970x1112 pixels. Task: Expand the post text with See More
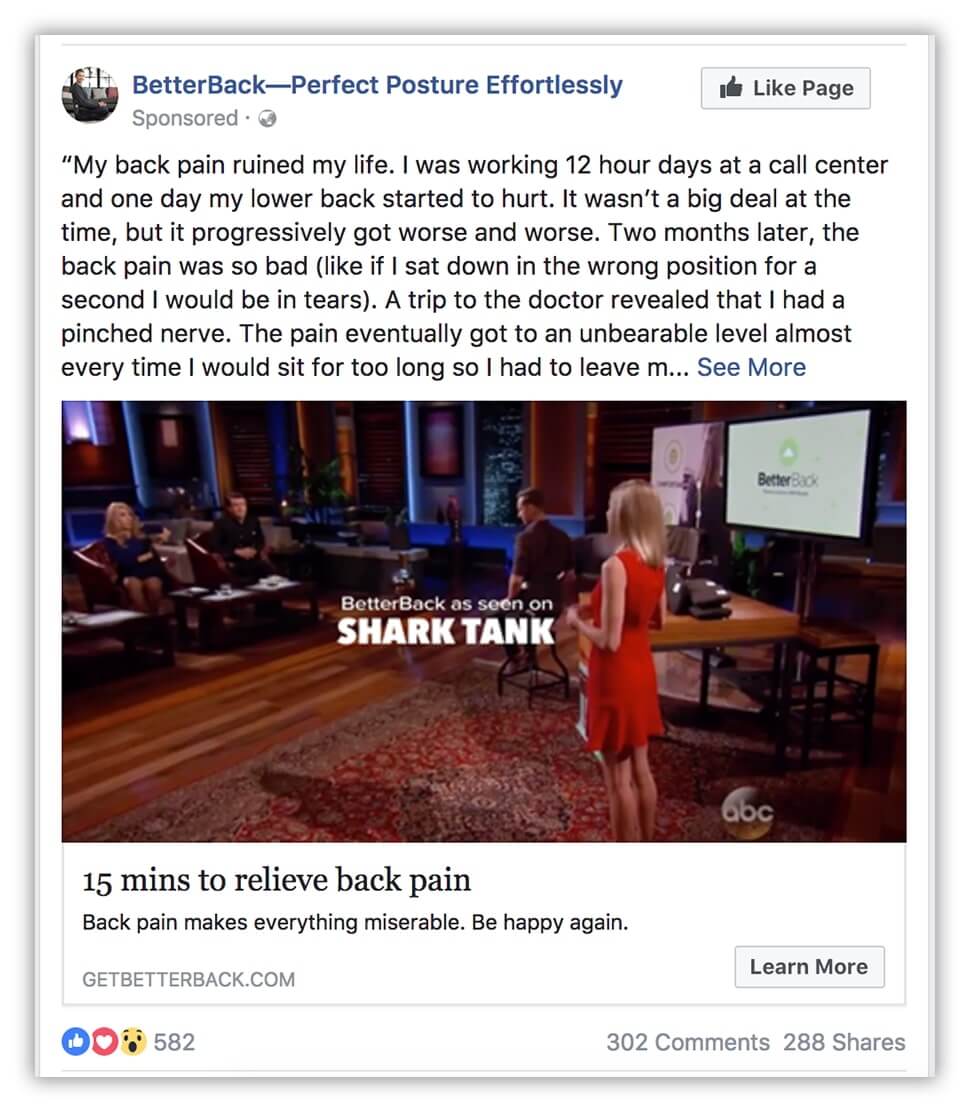751,367
